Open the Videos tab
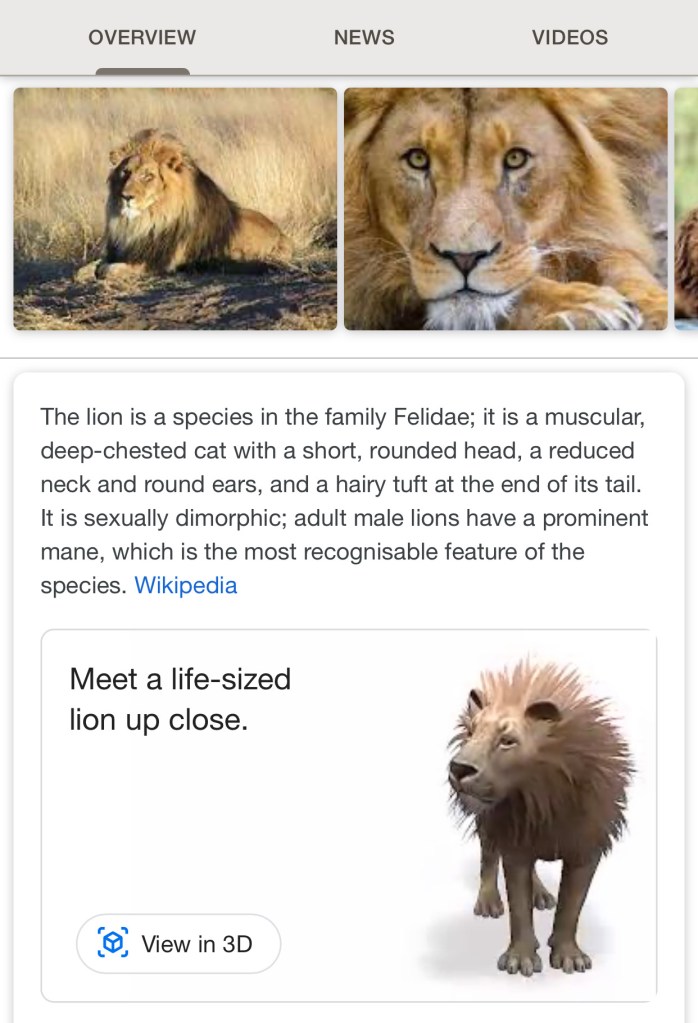Screen dimensions: 698x1023 click(570, 38)
